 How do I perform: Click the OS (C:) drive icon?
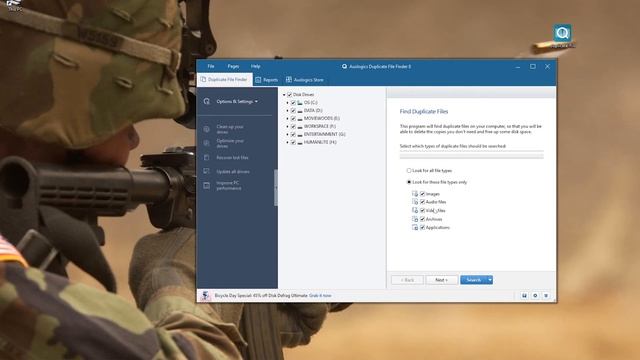[300, 102]
